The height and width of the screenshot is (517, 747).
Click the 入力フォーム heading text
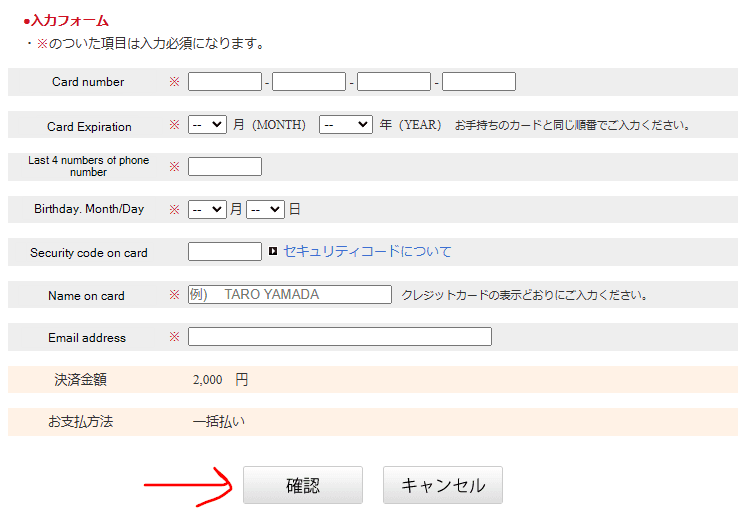click(x=69, y=20)
